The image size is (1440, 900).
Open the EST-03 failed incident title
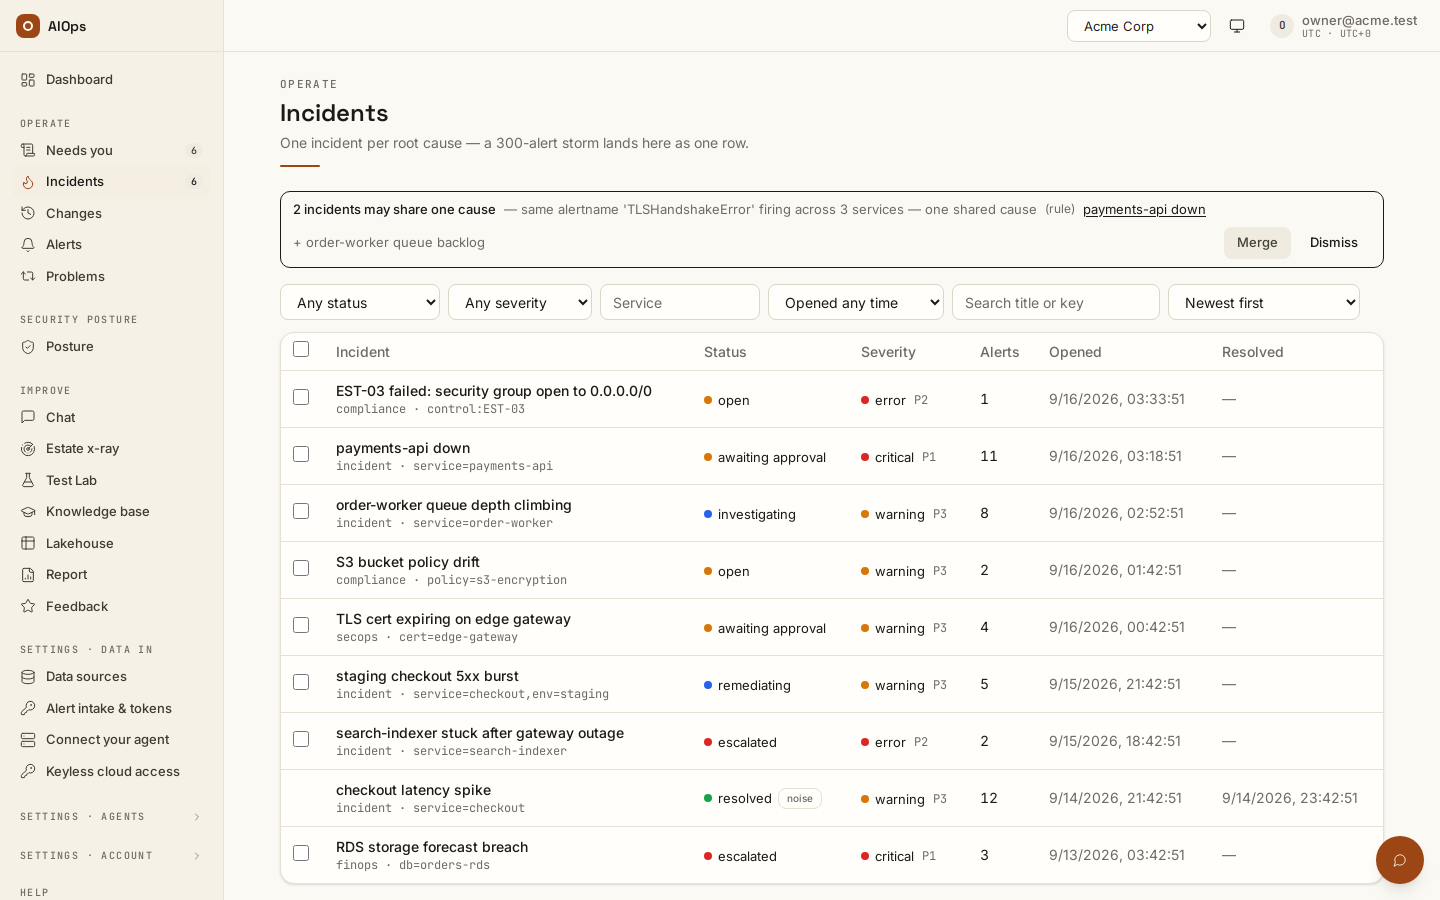click(494, 391)
